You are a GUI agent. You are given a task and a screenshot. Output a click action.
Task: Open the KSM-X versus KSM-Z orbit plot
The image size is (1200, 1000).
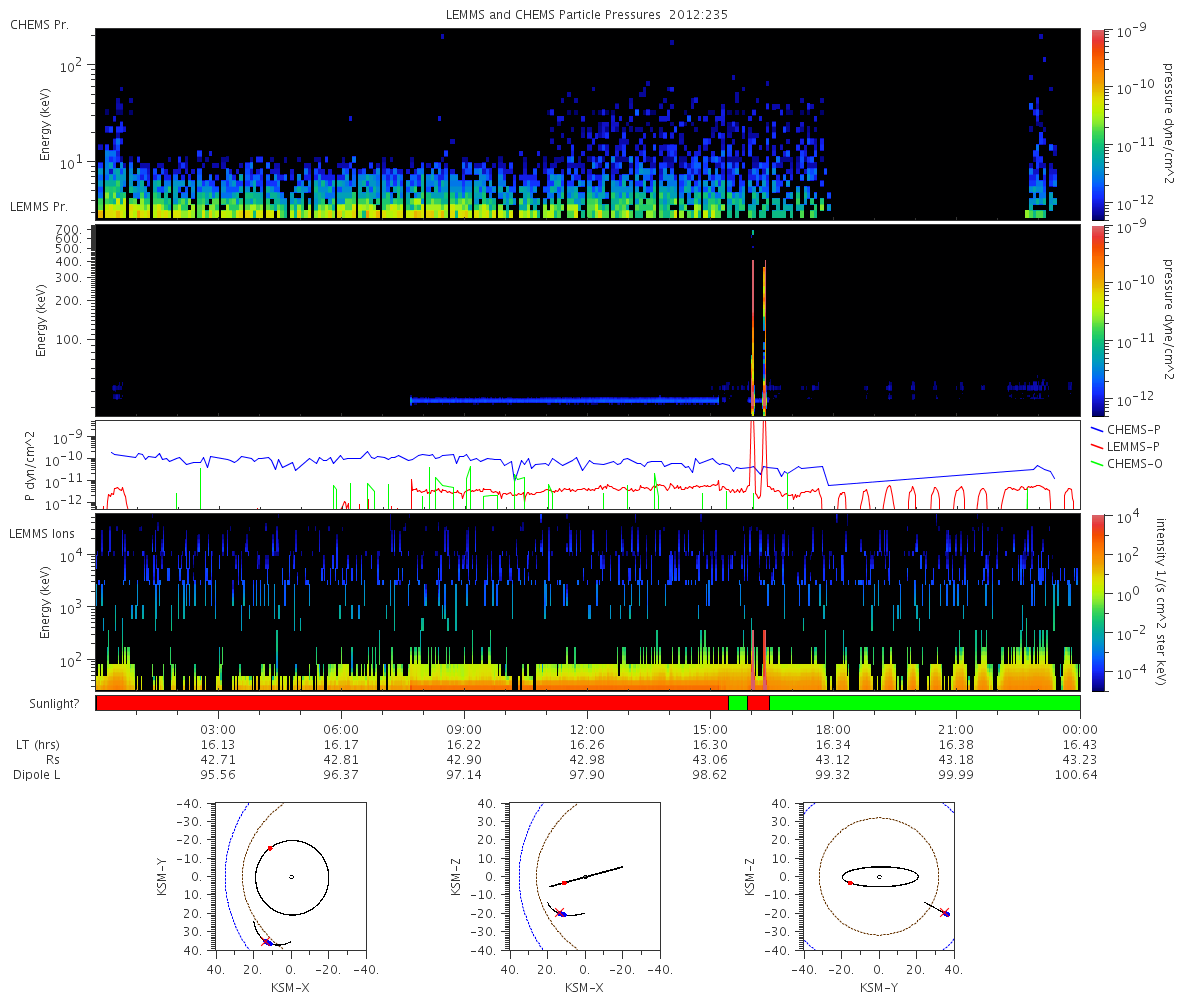tap(585, 876)
